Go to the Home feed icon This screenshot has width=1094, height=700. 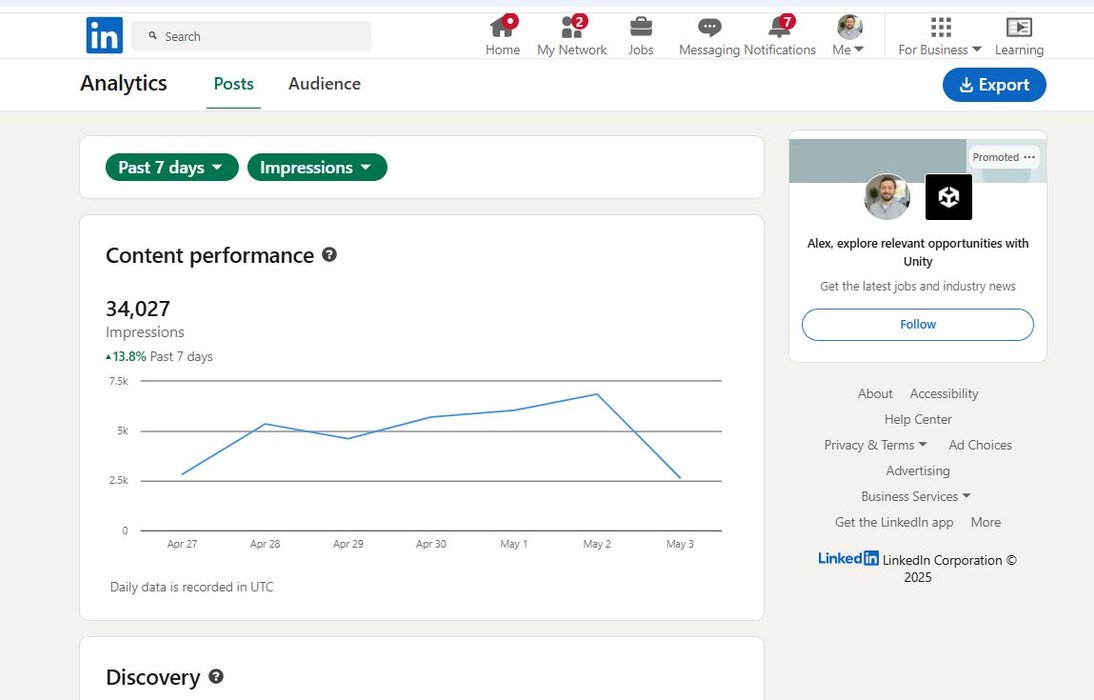(x=502, y=27)
